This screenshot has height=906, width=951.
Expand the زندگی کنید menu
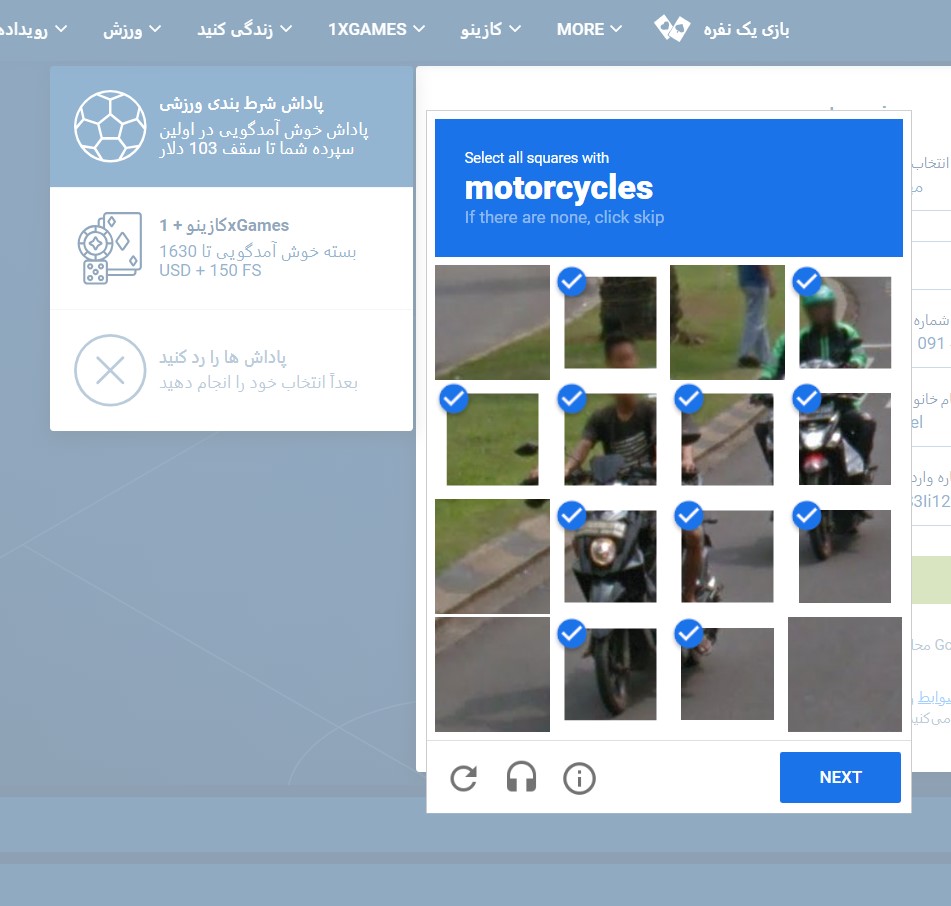coord(244,29)
